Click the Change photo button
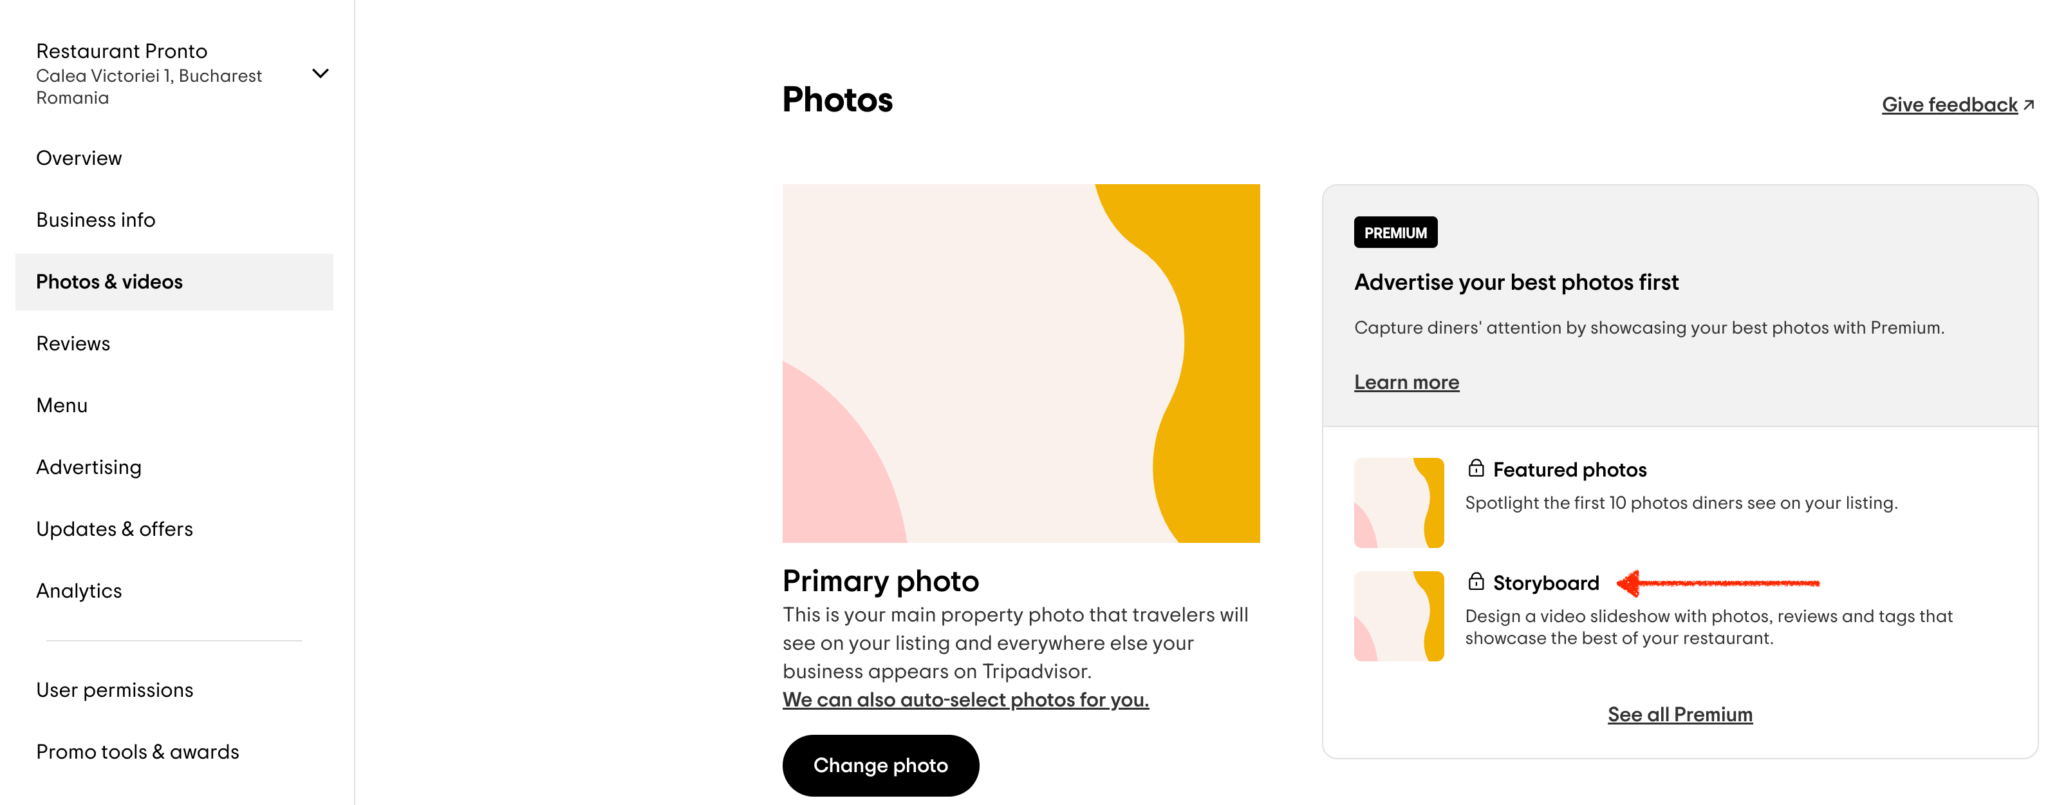Screen dimensions: 2048x805 coord(880,765)
